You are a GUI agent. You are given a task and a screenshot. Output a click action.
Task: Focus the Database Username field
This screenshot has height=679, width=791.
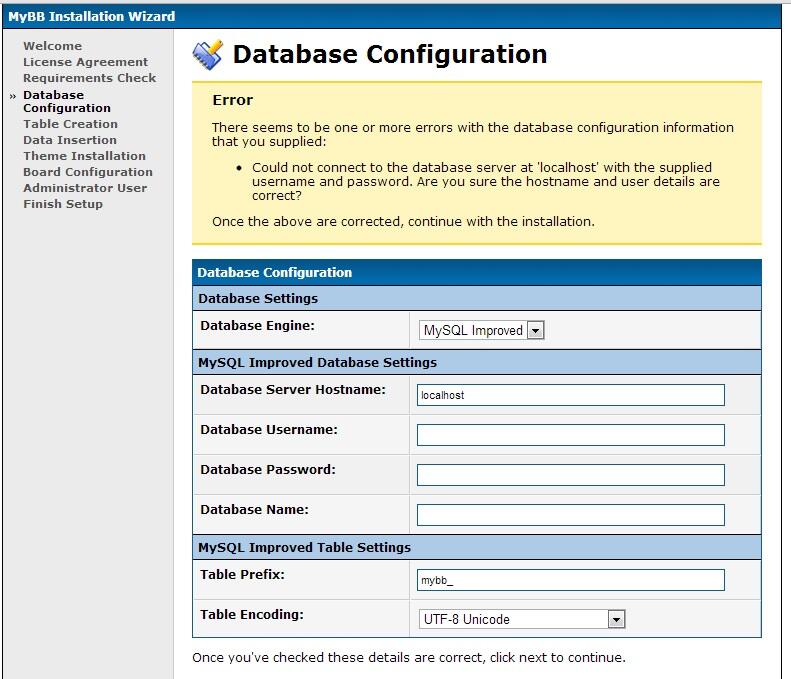(571, 435)
